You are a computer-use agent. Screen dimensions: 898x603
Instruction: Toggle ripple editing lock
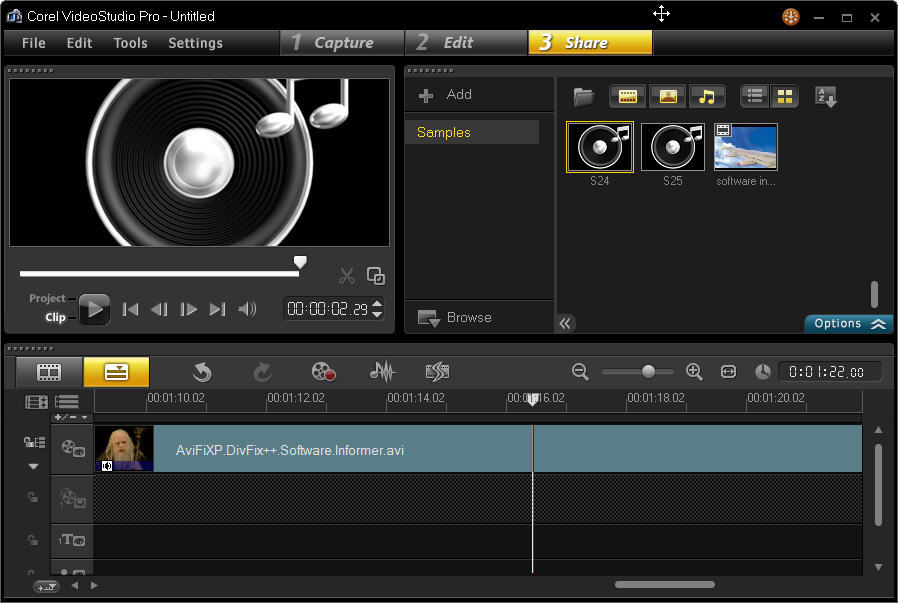point(34,442)
